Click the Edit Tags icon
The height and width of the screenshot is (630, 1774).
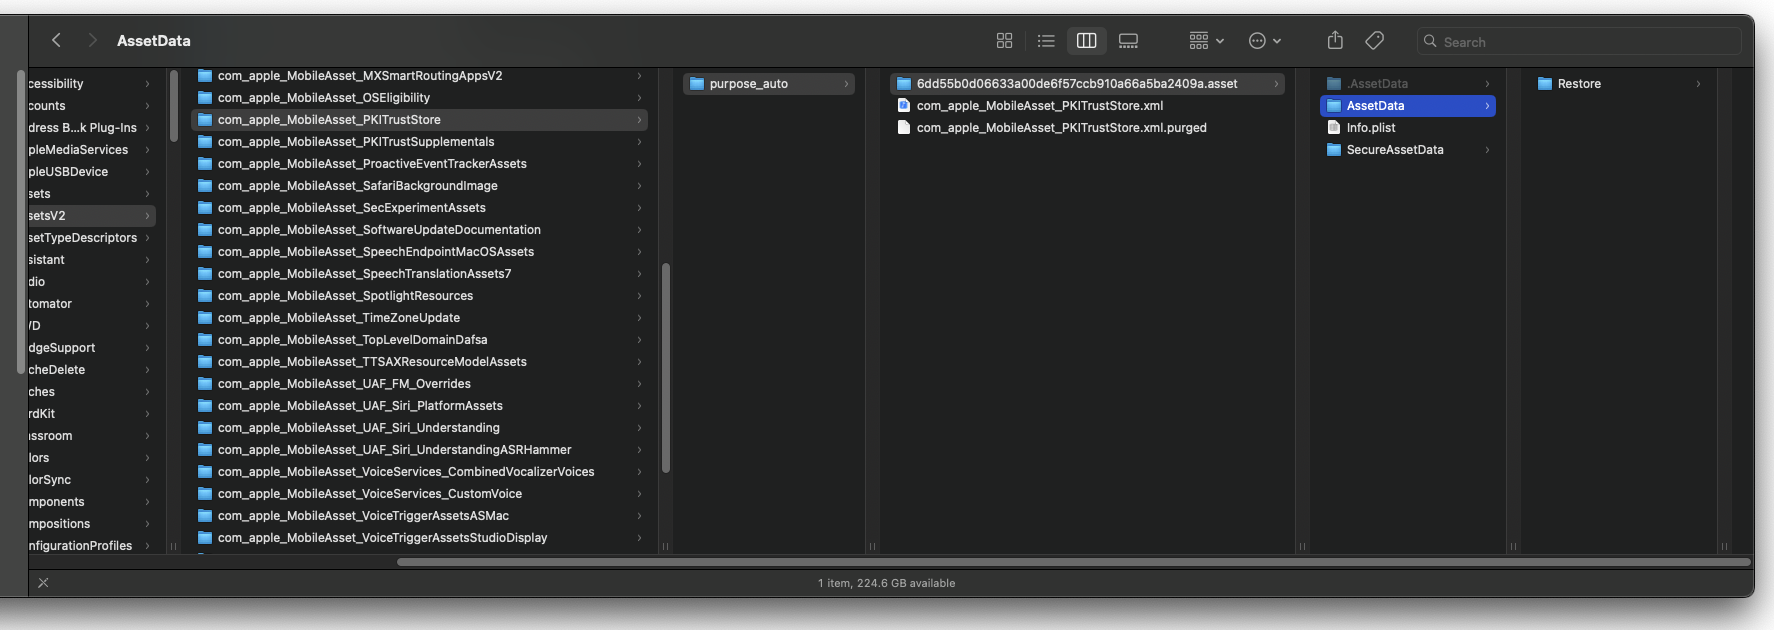[x=1375, y=40]
